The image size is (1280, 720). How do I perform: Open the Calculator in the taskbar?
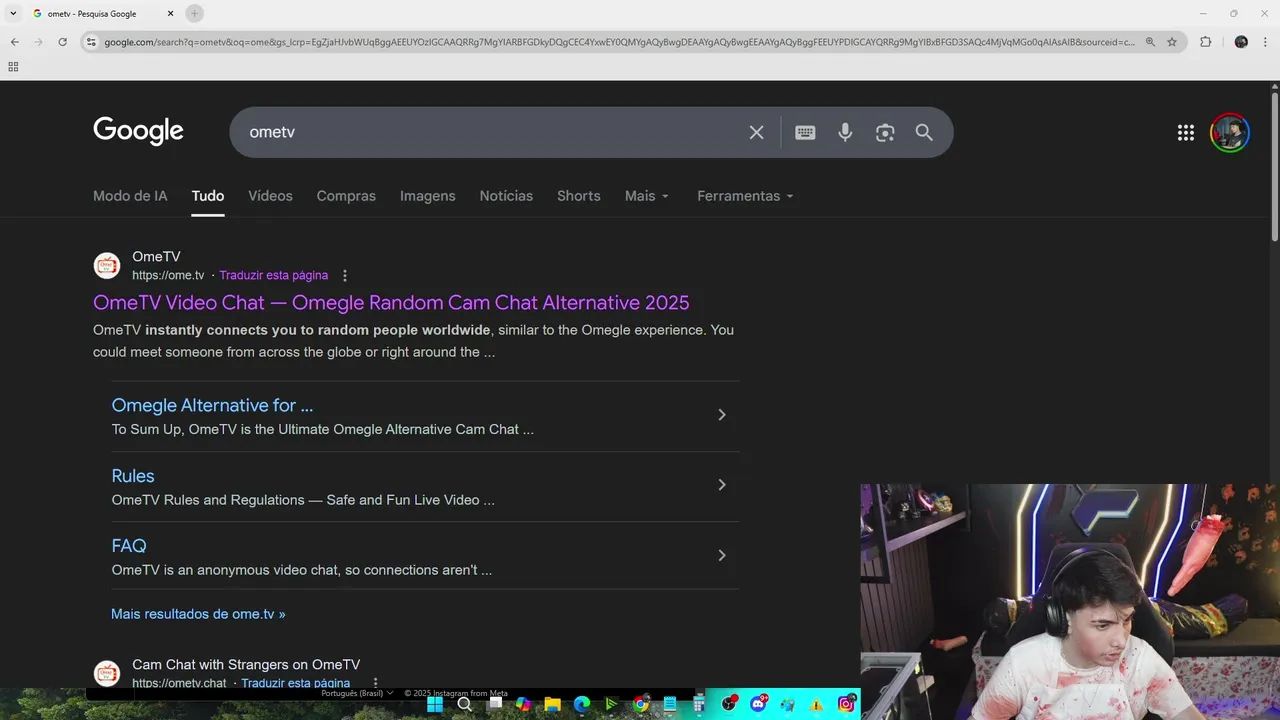tap(699, 704)
